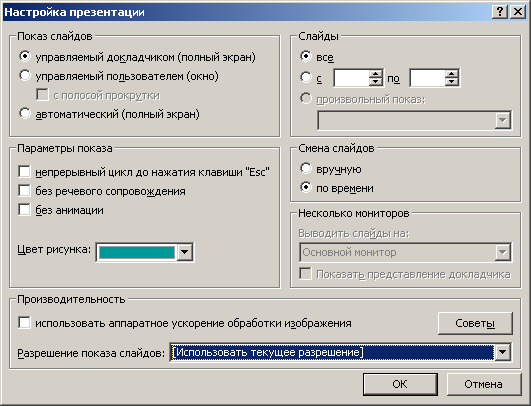The height and width of the screenshot is (406, 531).
Task: Choose "вручную" for slide advance
Action: [x=305, y=168]
